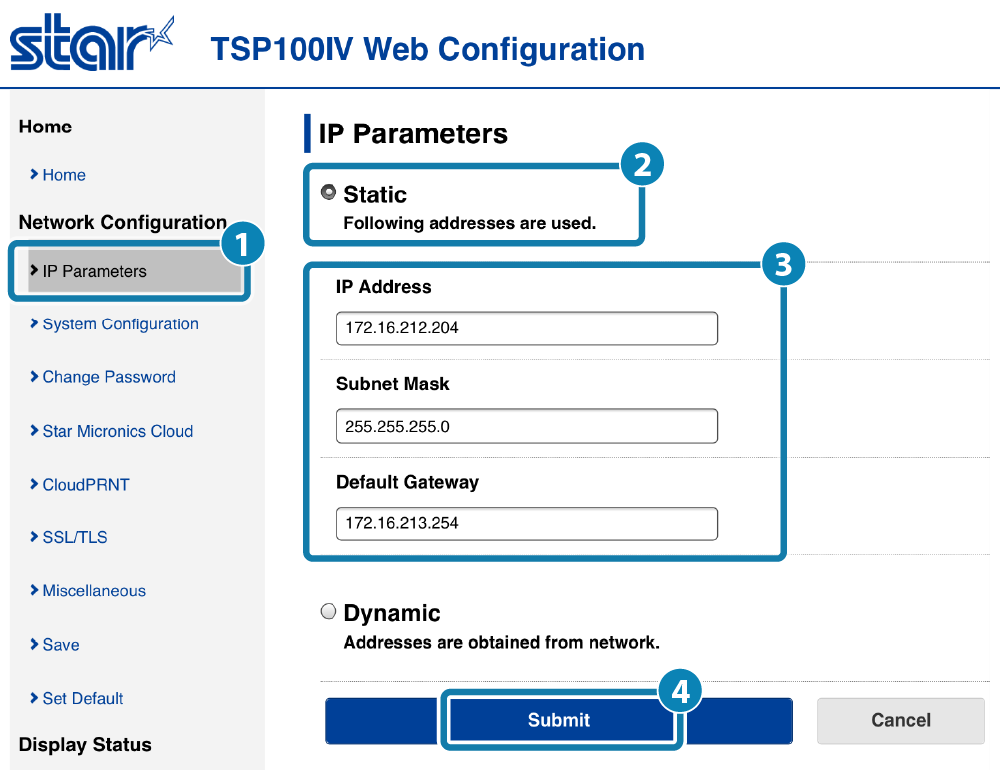This screenshot has width=1000, height=770.
Task: Click the Default Gateway input field
Action: point(527,524)
